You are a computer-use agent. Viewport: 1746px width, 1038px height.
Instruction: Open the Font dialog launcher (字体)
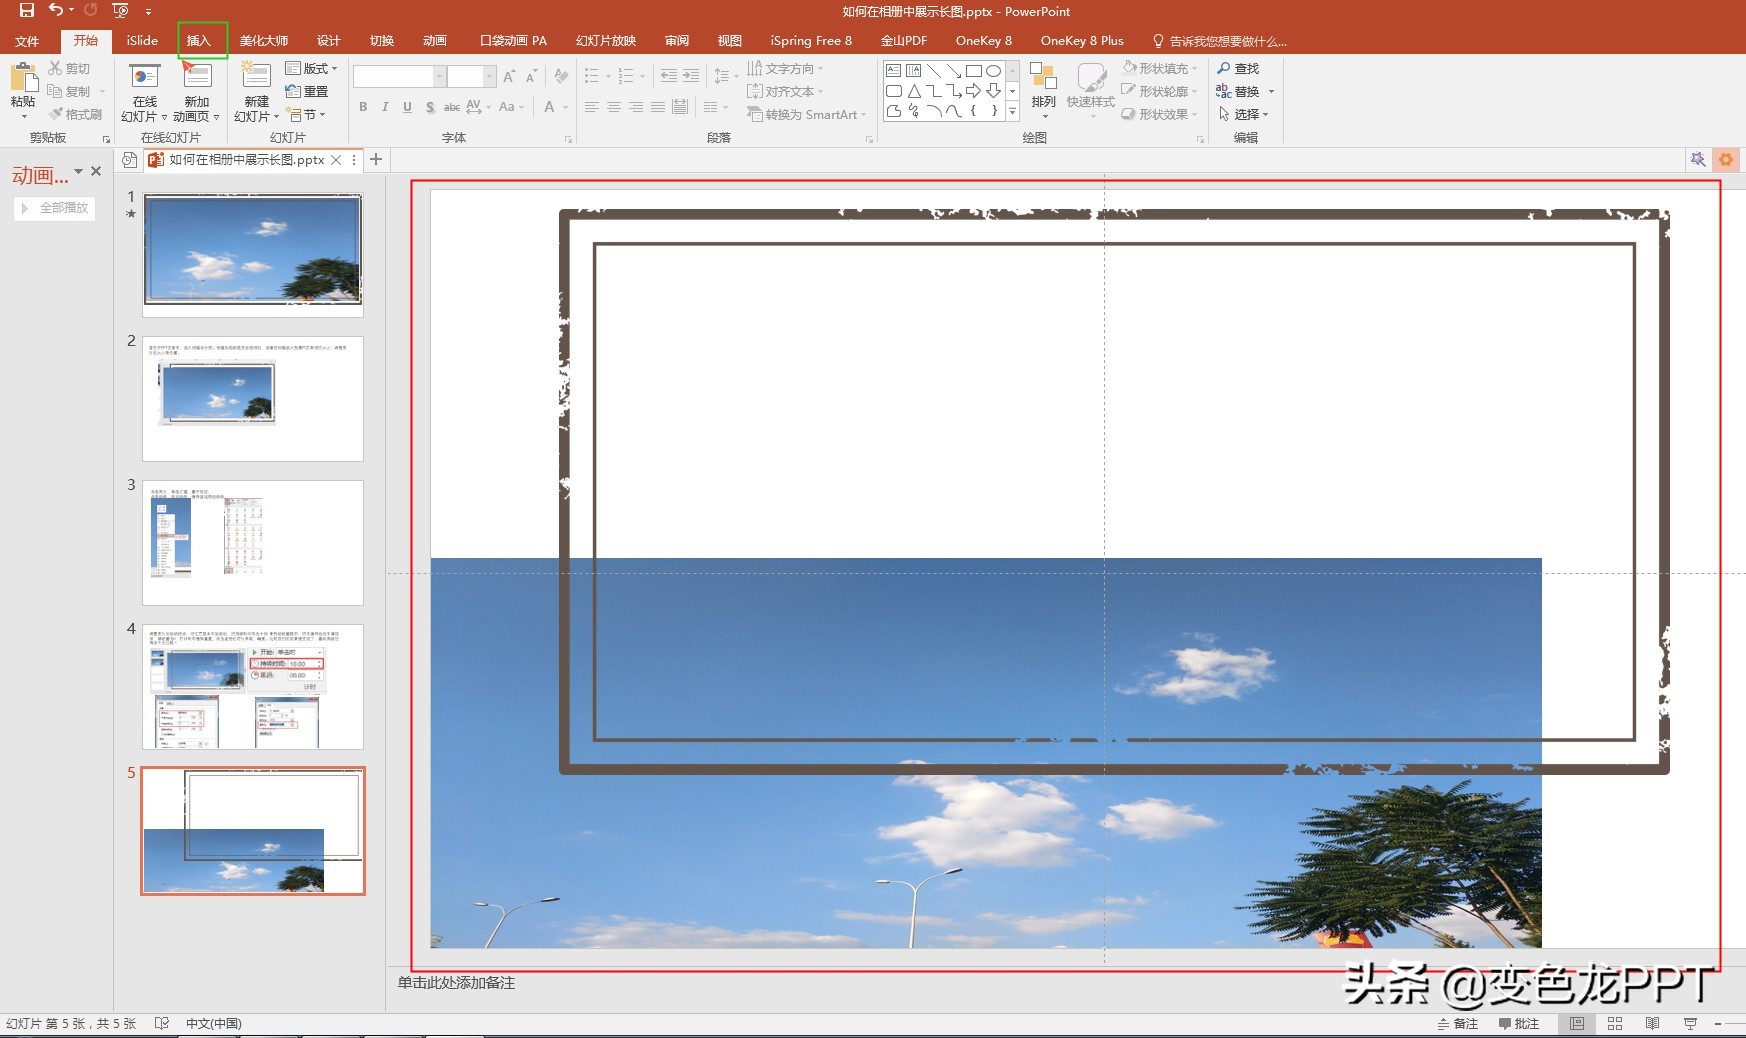(568, 139)
